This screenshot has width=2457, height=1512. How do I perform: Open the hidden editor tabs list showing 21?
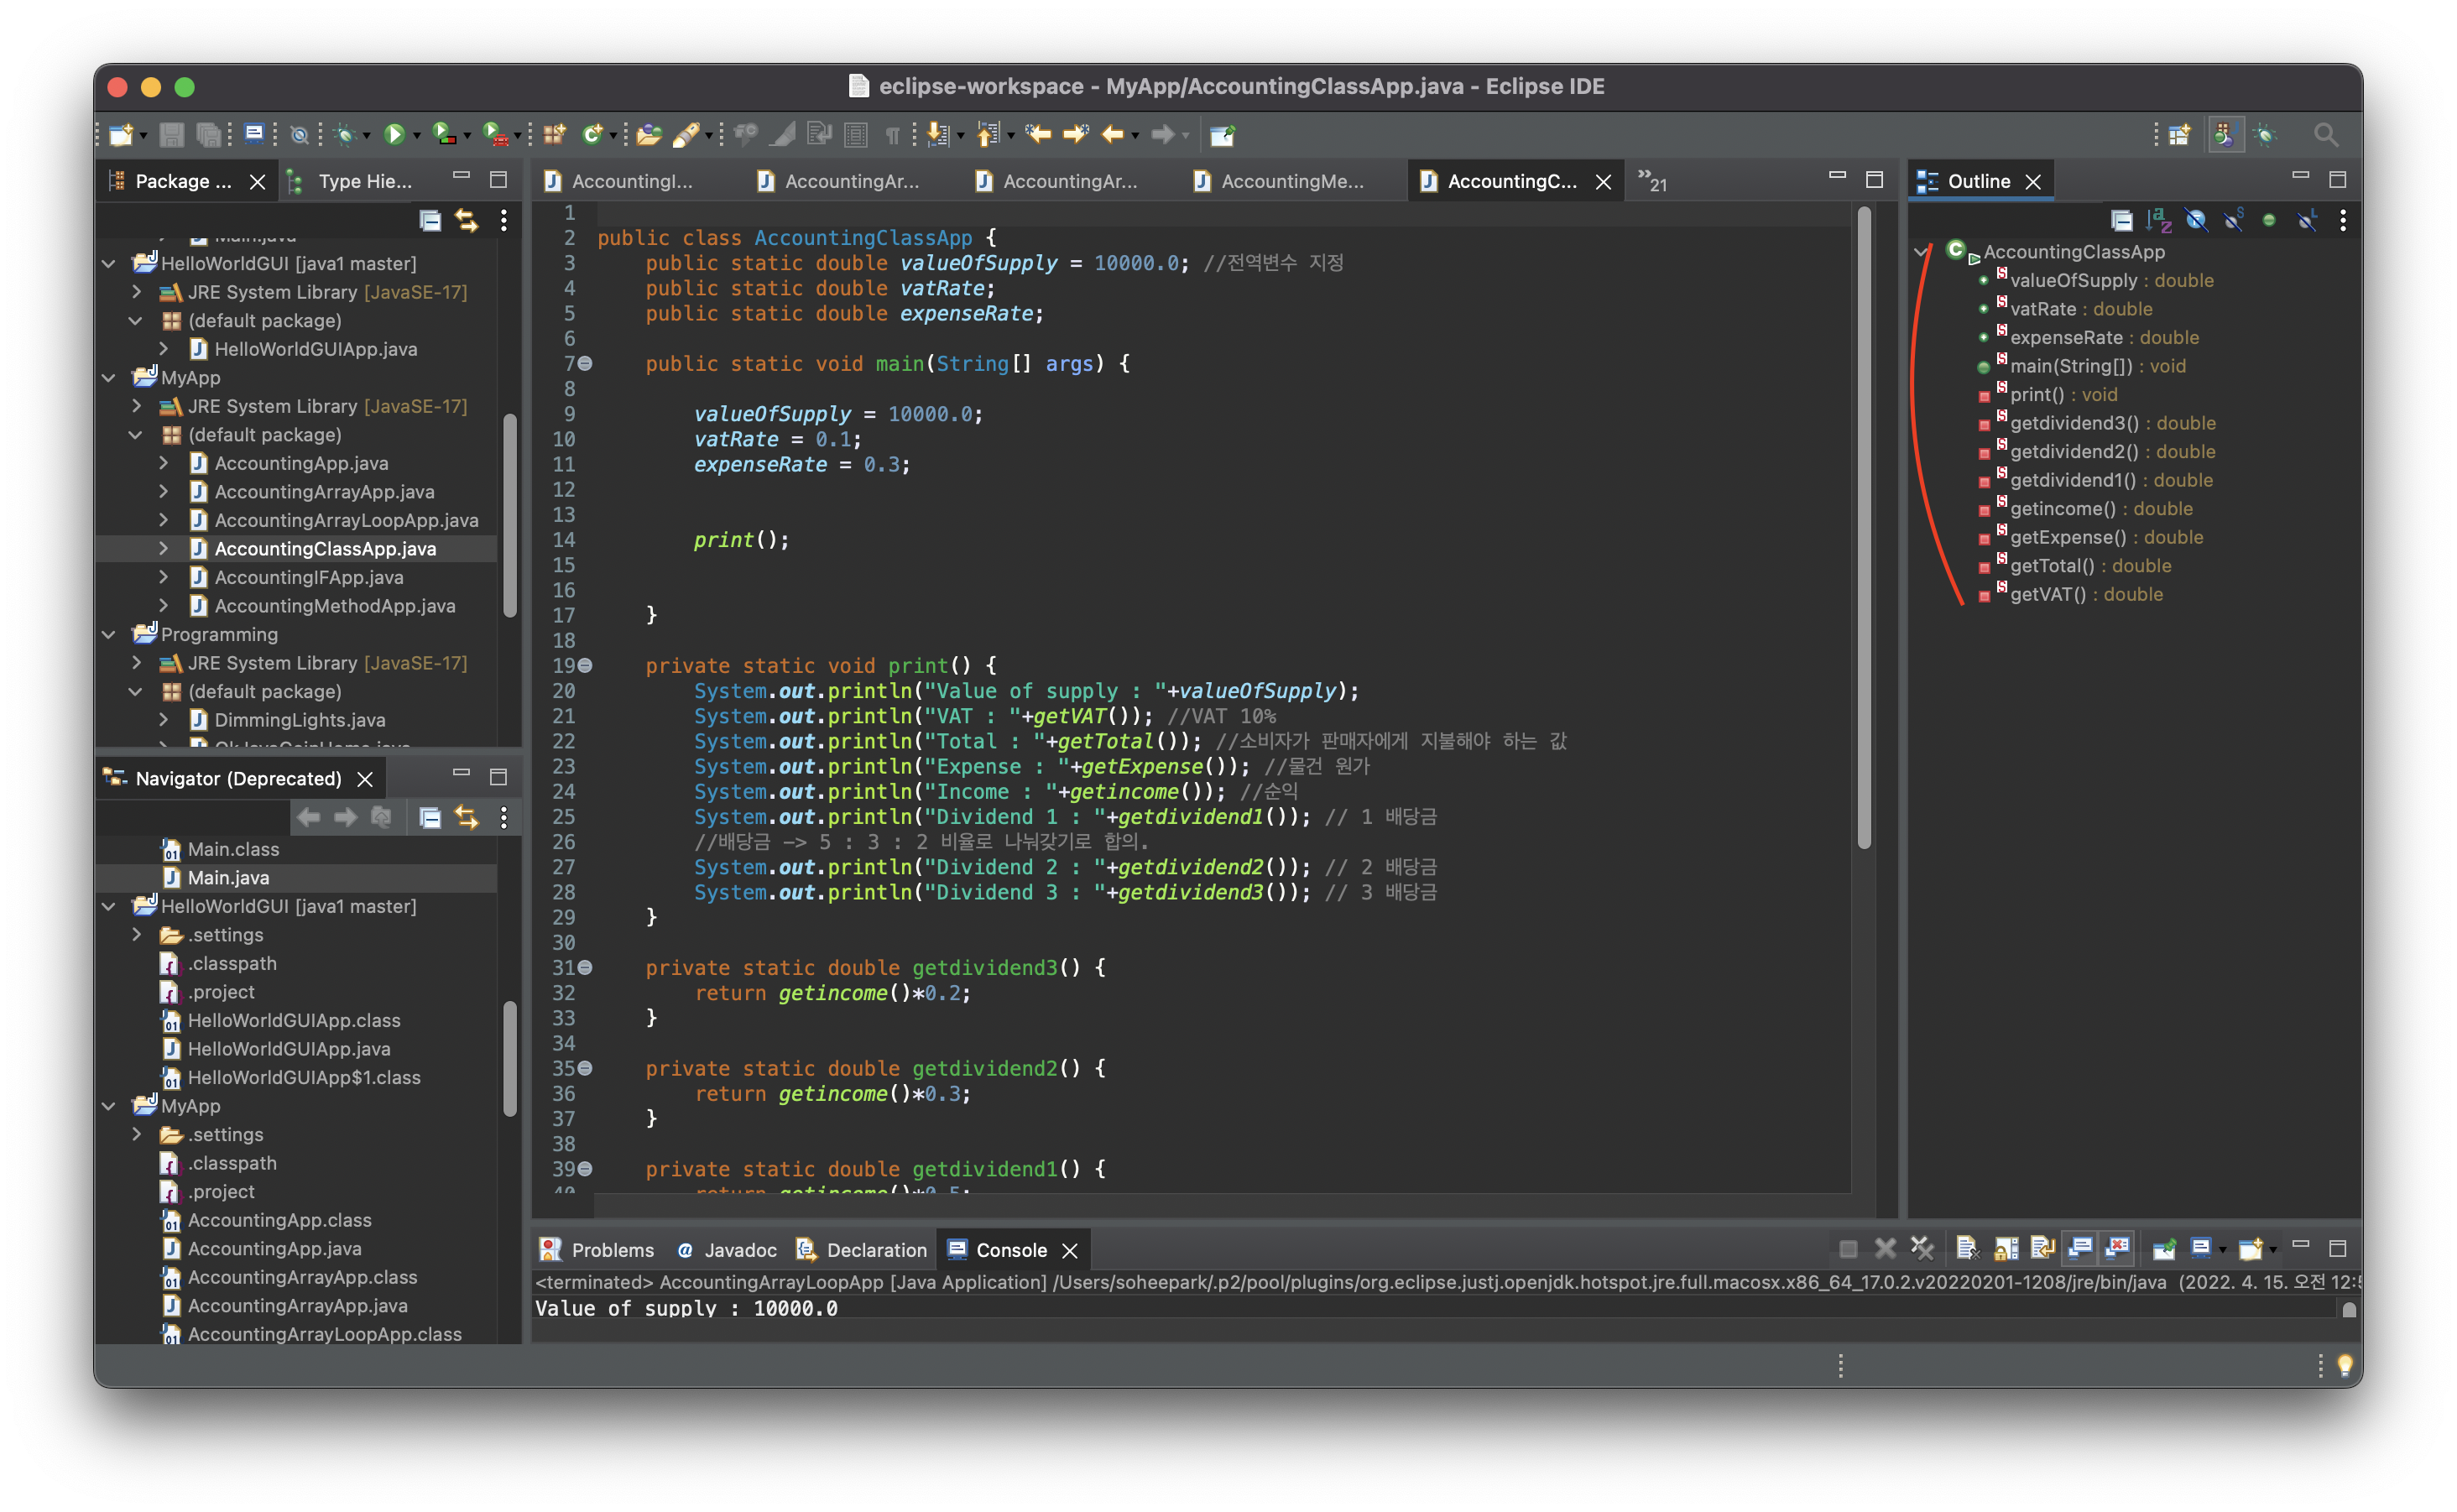pos(1652,181)
